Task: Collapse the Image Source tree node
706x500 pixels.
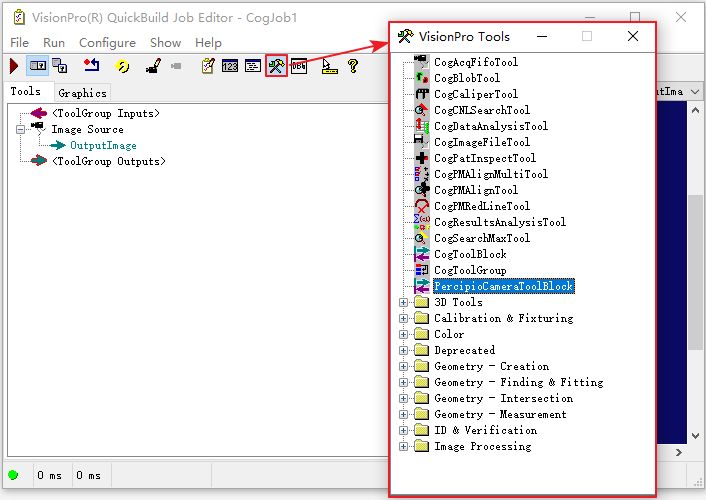Action: pyautogui.click(x=20, y=130)
